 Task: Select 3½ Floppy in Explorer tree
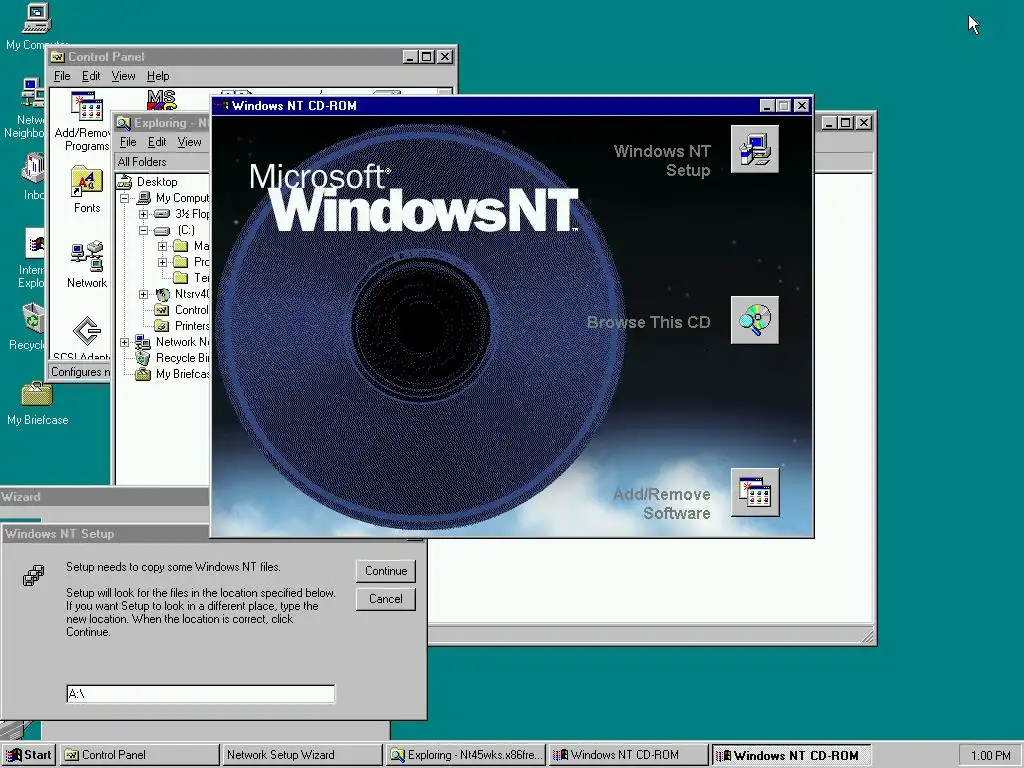click(x=192, y=214)
